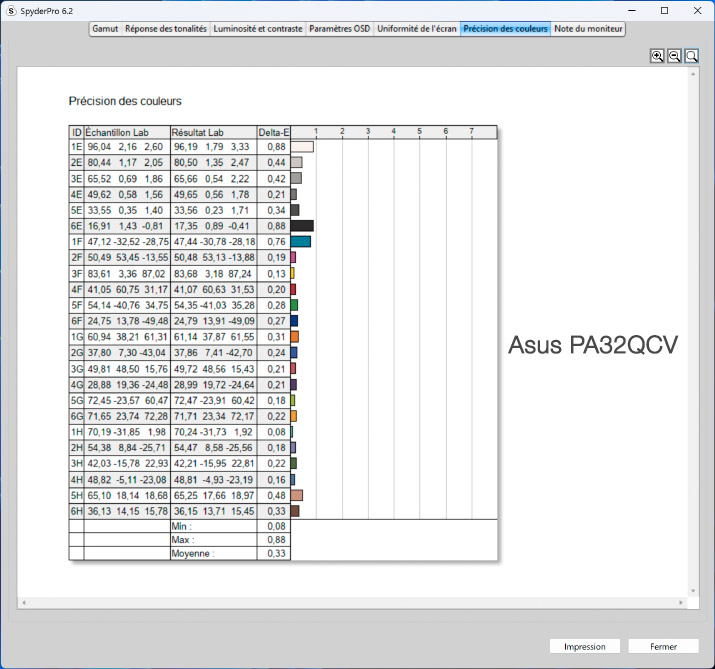This screenshot has height=669, width=715.
Task: Select the Paramètres OSD tab
Action: click(x=340, y=29)
